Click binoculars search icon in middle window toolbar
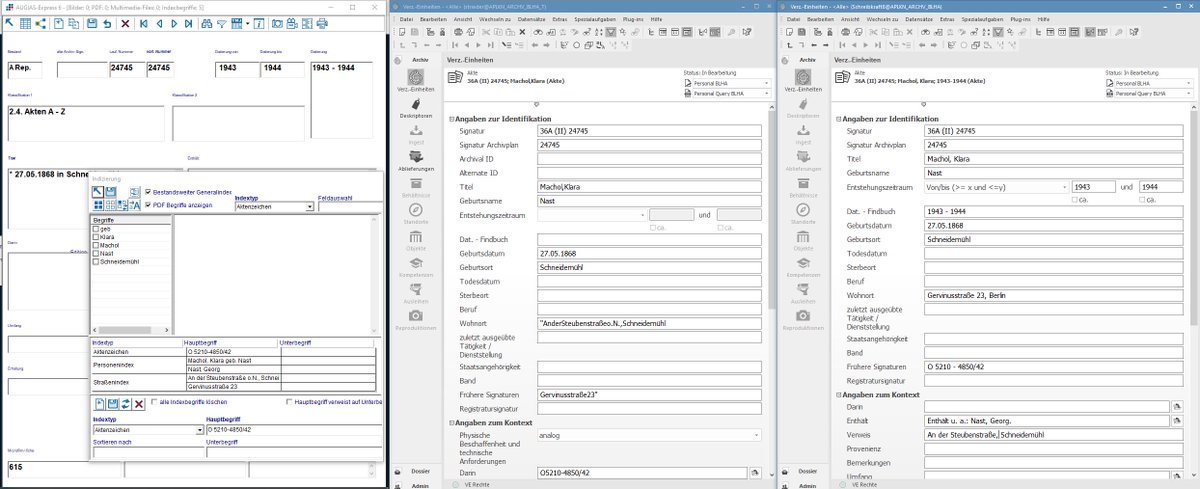This screenshot has width=1200, height=489. click(538, 31)
